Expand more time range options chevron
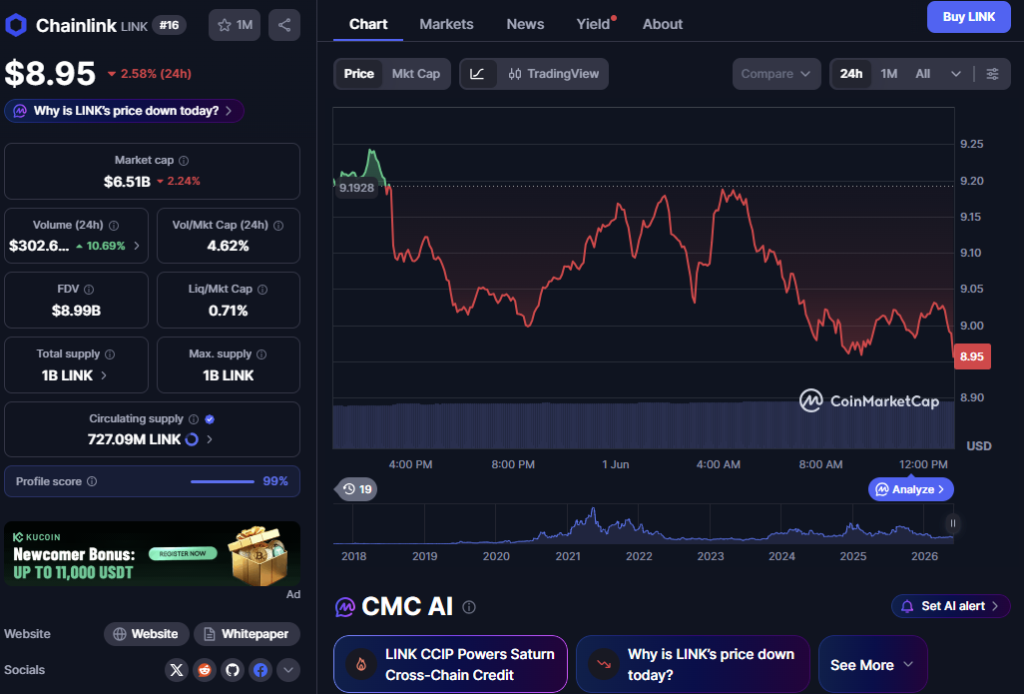Viewport: 1024px width, 694px height. [x=955, y=74]
